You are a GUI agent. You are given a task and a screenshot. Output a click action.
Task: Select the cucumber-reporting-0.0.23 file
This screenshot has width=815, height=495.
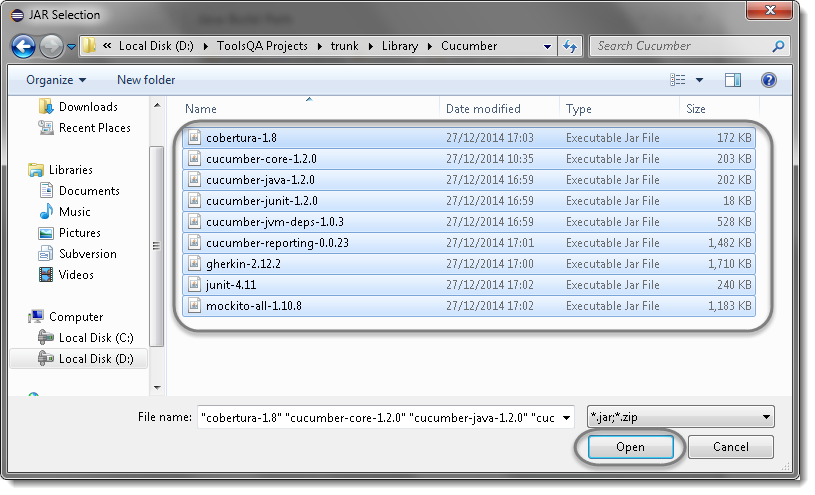pyautogui.click(x=469, y=243)
